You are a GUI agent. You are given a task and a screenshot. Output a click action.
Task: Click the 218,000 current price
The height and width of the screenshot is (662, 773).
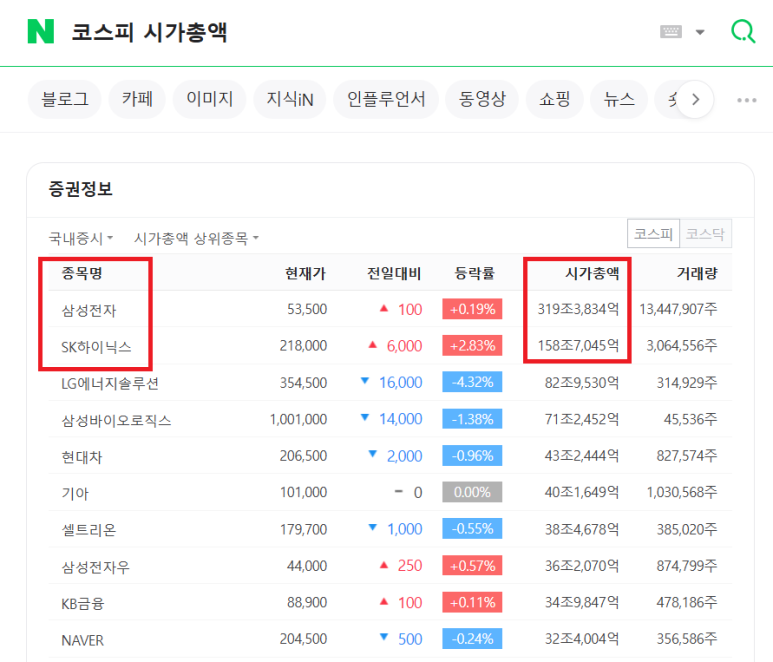[303, 346]
